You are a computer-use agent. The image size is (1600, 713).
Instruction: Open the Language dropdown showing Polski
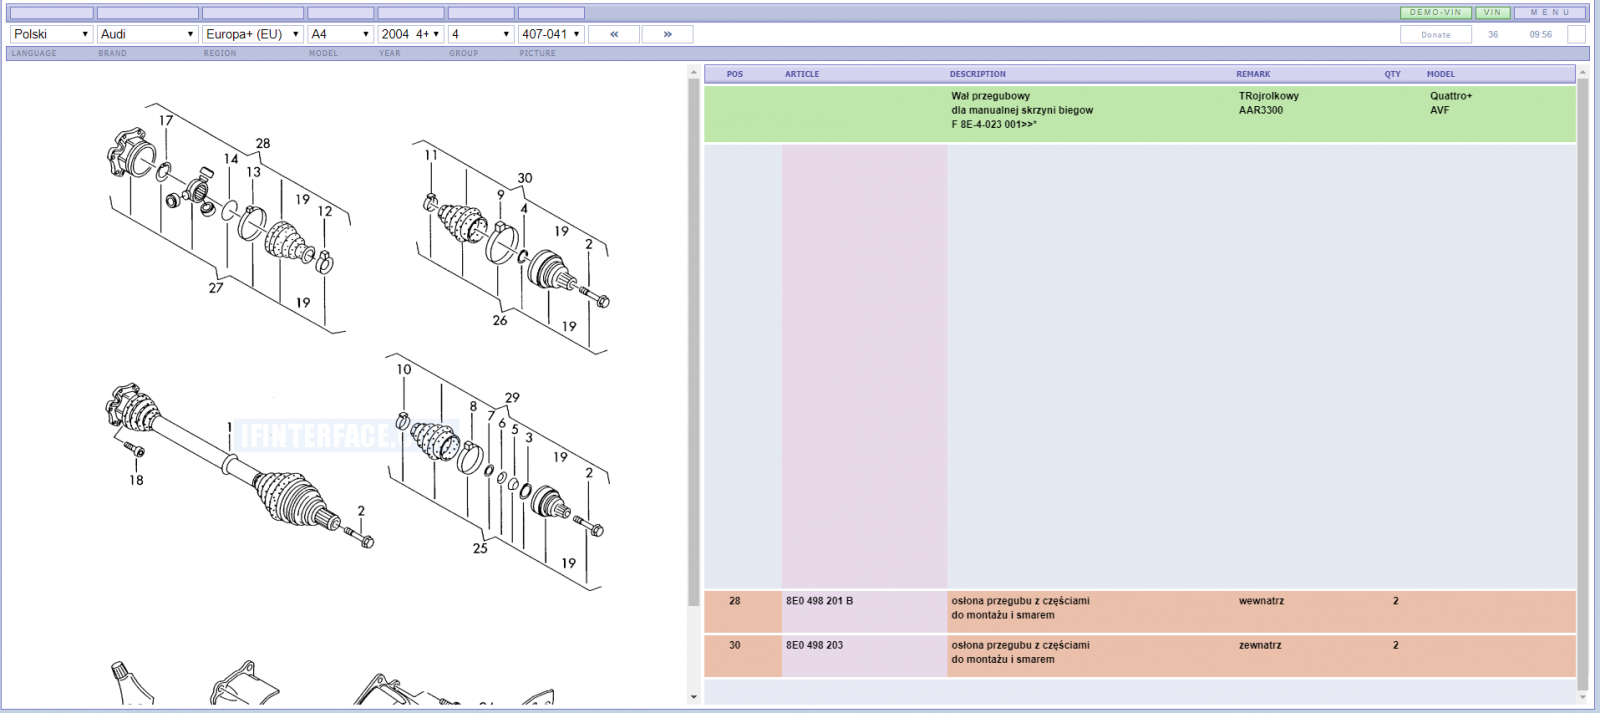coord(51,34)
